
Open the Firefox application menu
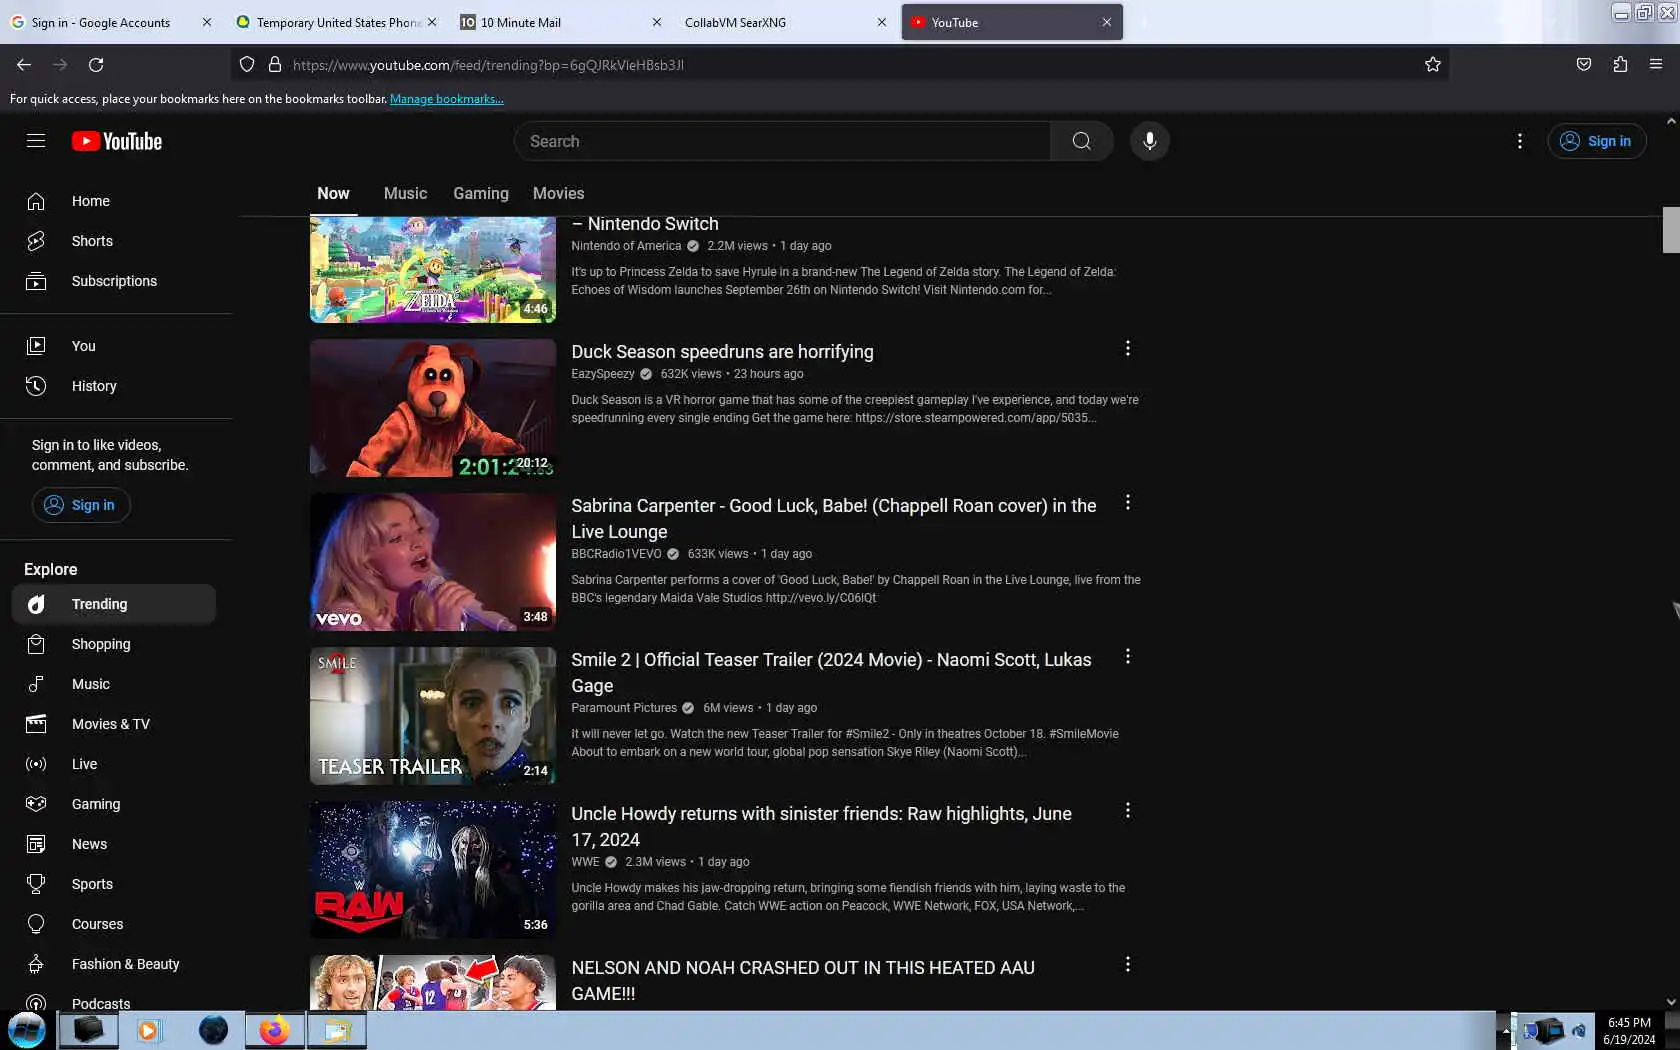(x=1656, y=65)
